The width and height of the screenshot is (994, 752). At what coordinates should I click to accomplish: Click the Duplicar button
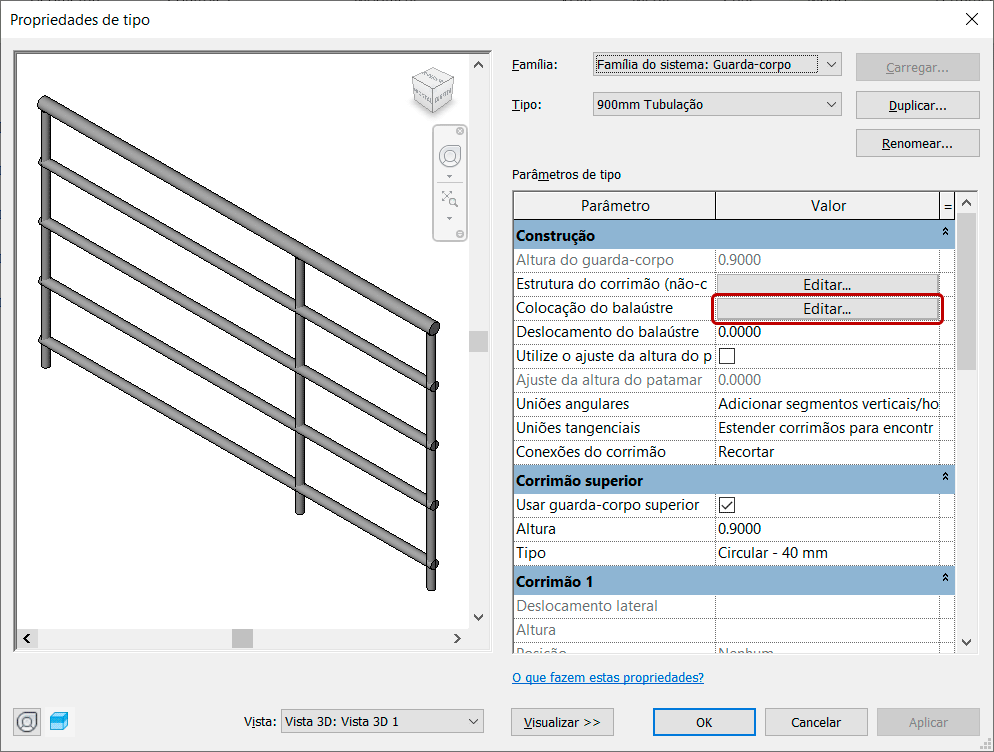(917, 105)
